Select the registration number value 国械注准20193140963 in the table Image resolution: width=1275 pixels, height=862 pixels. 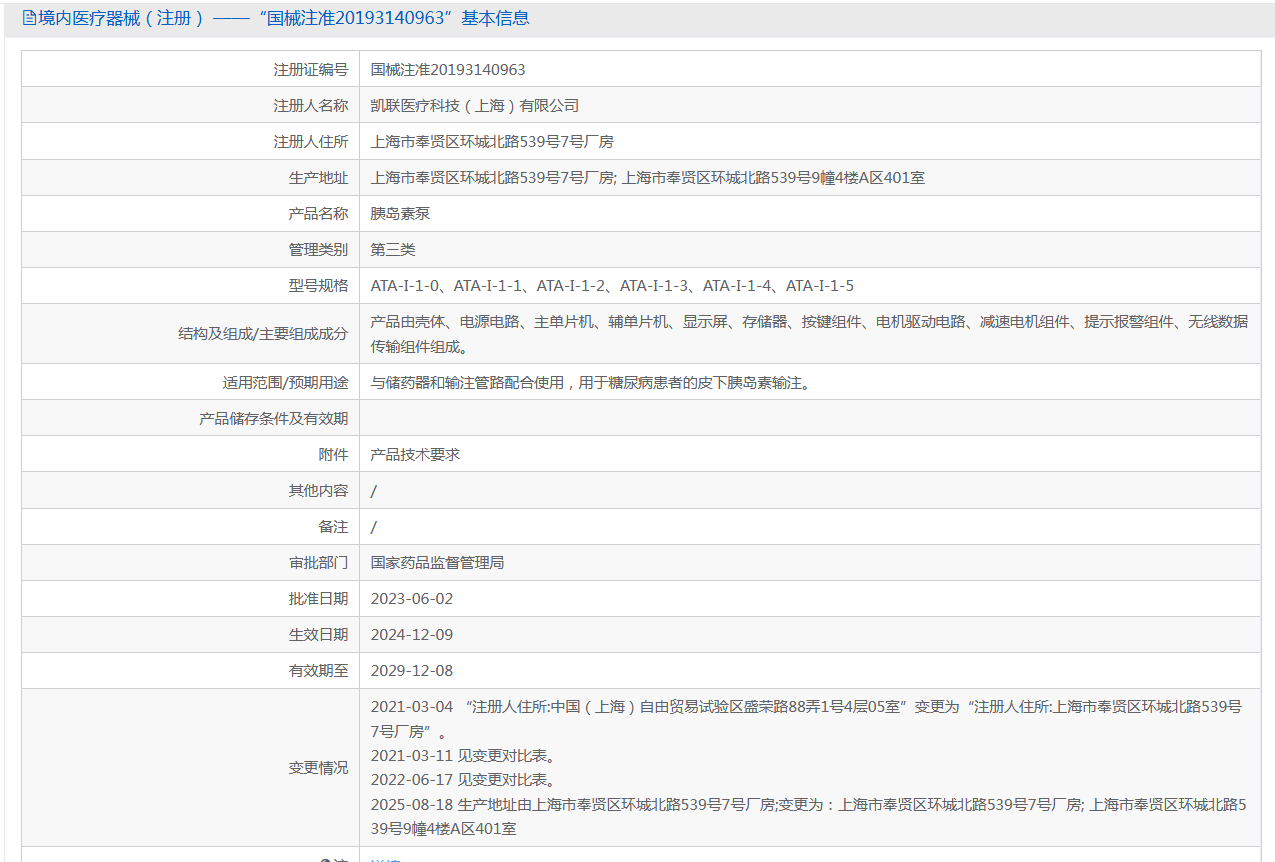[448, 70]
